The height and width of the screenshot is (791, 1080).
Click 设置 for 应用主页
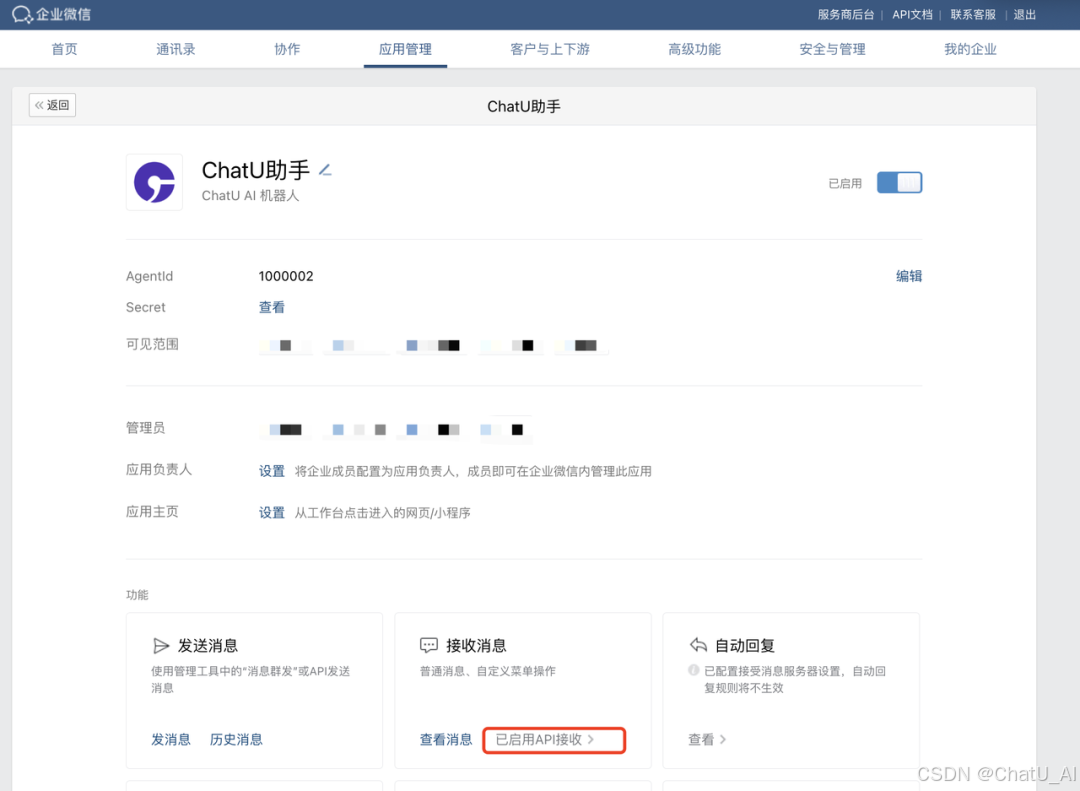click(271, 513)
